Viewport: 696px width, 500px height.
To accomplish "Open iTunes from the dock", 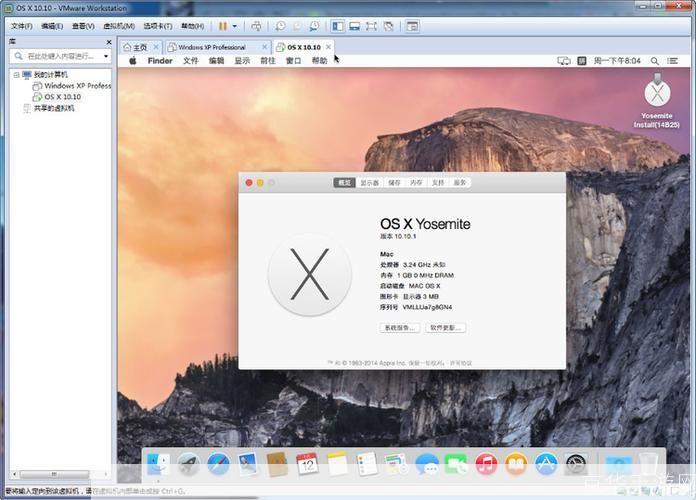I will click(486, 464).
